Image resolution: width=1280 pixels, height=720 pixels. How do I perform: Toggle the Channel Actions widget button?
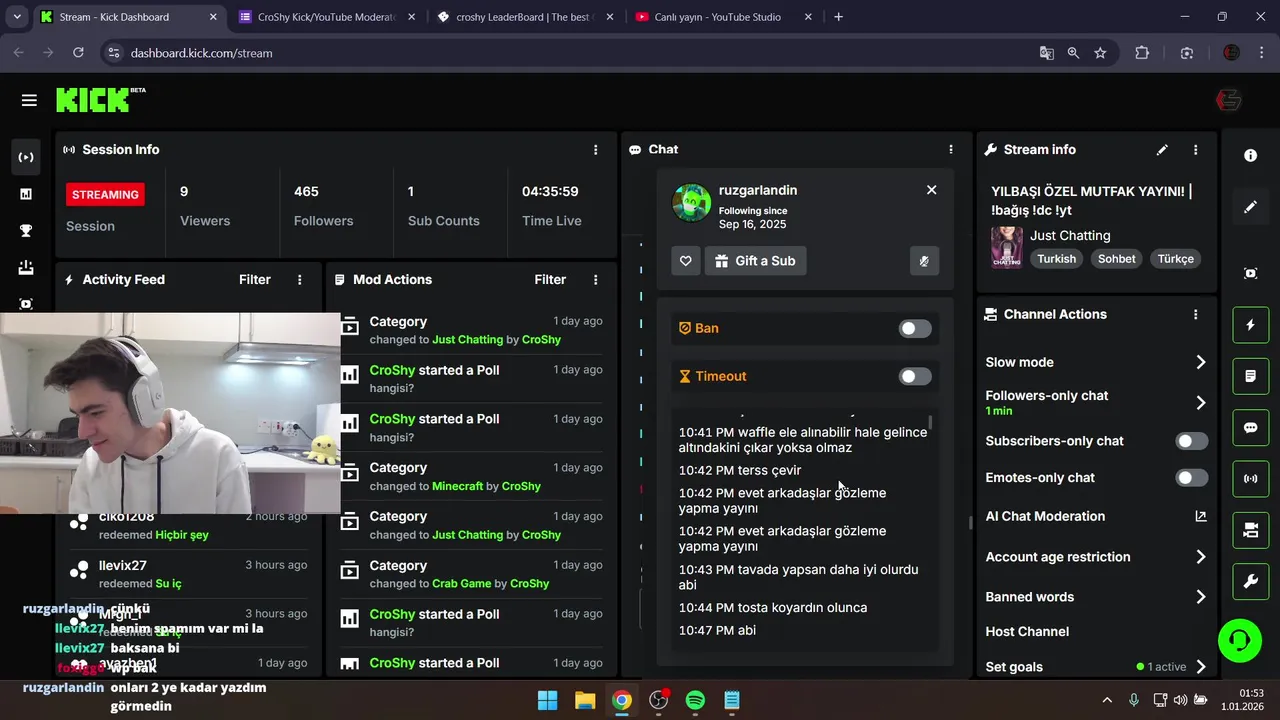(1250, 530)
